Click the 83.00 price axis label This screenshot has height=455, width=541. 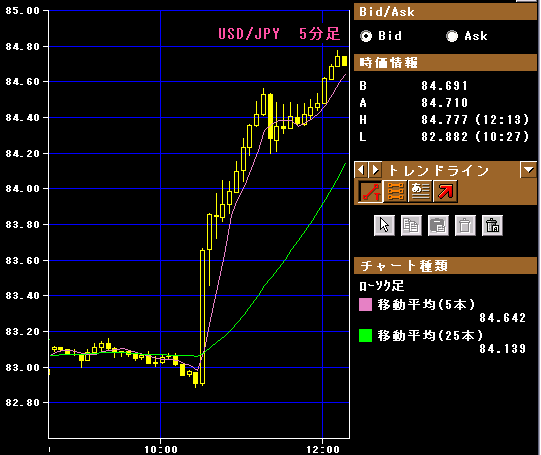click(x=23, y=367)
